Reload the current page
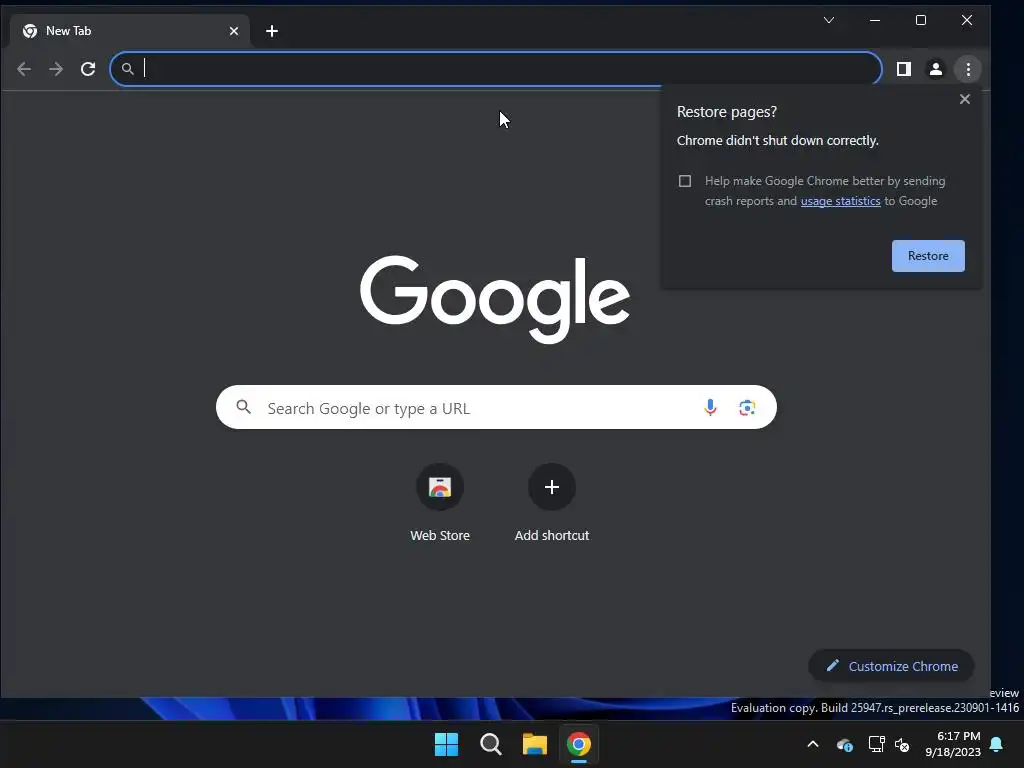The width and height of the screenshot is (1024, 768). (x=88, y=69)
